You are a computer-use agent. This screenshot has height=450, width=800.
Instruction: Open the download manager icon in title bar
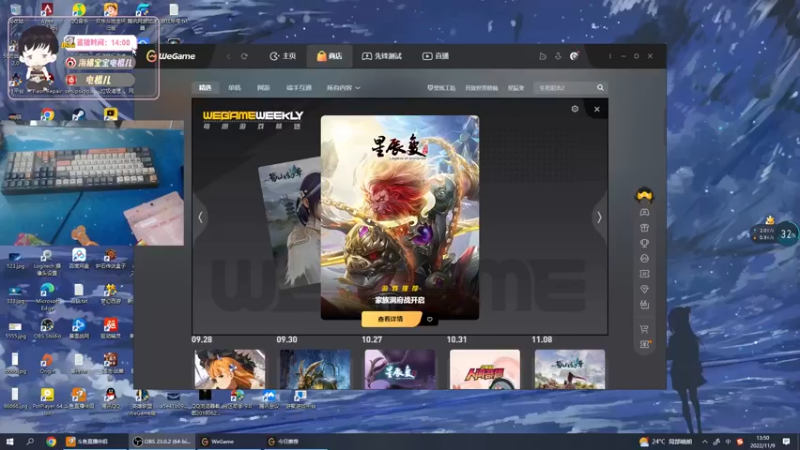(x=558, y=56)
